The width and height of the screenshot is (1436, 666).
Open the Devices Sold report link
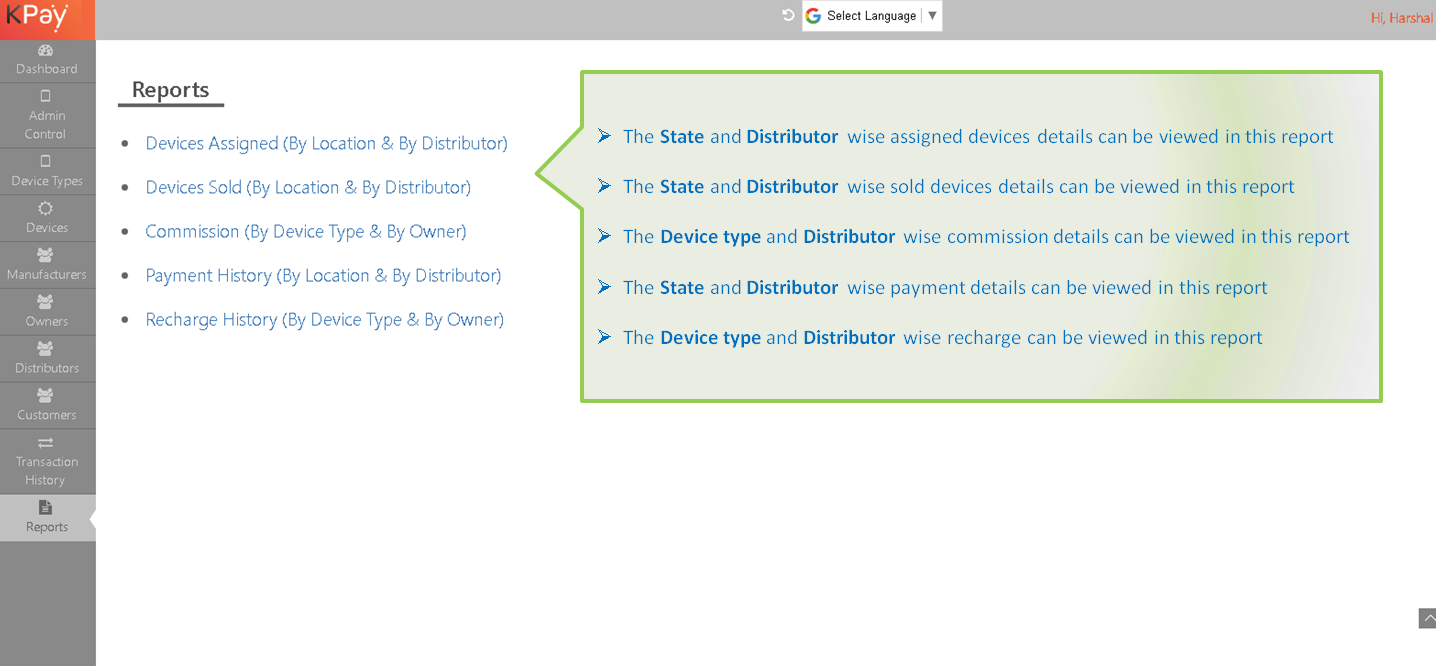pos(308,187)
